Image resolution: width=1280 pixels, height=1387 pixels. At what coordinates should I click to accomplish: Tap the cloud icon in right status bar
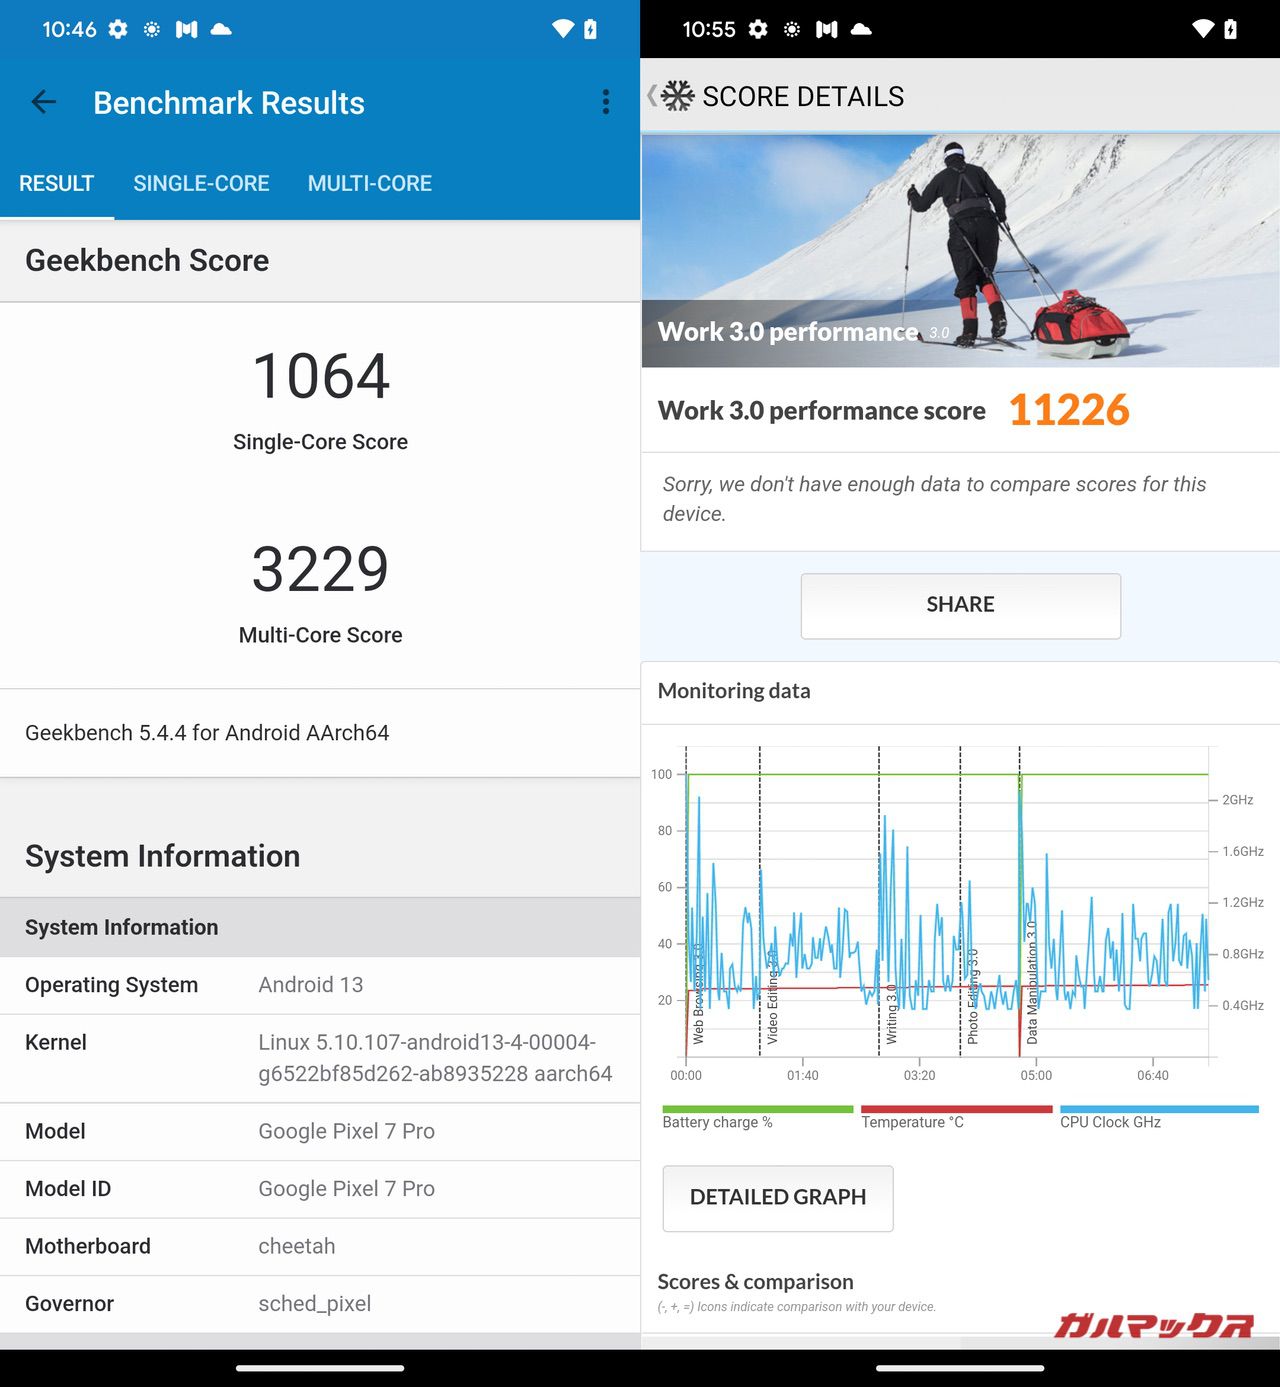point(861,29)
